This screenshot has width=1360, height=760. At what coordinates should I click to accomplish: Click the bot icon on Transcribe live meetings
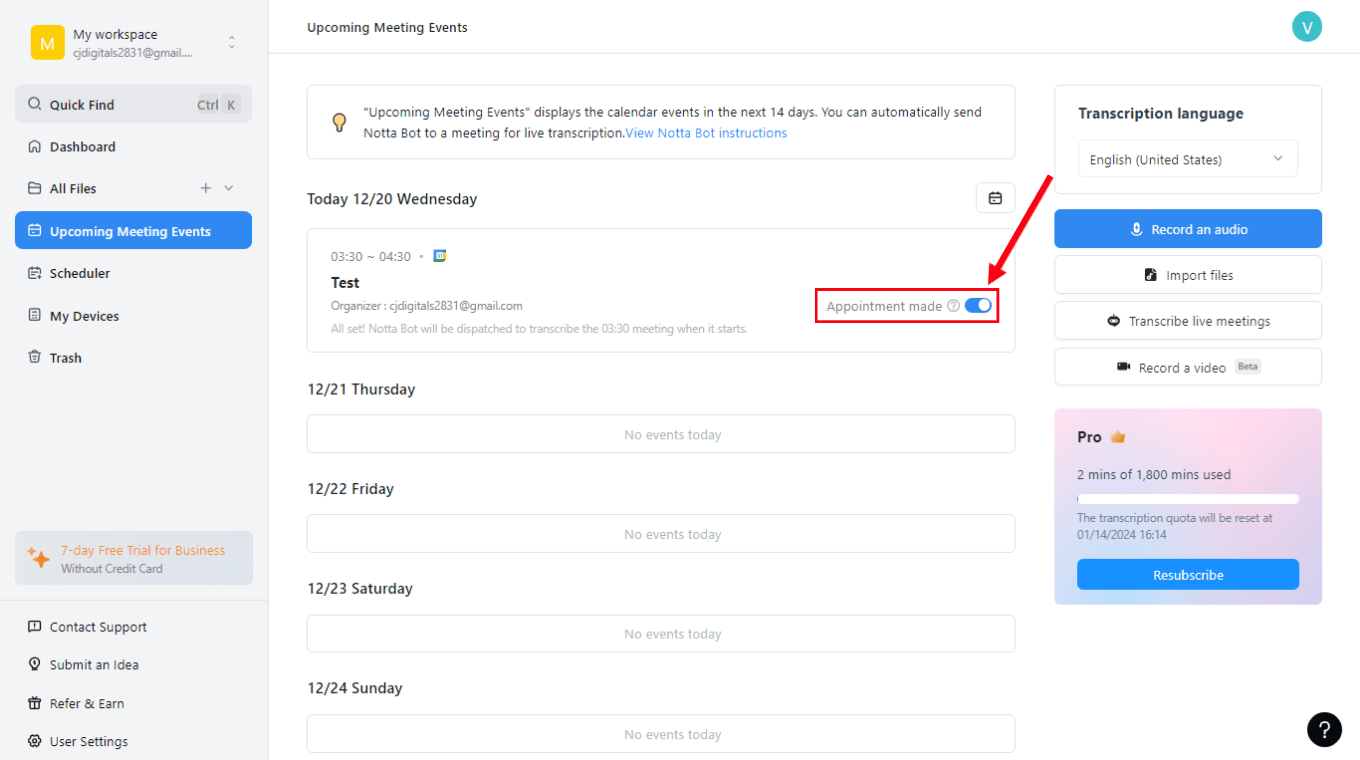tap(1114, 321)
